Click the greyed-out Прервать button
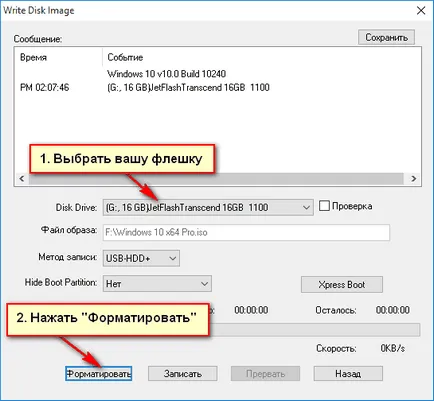The image size is (434, 401). pos(265,374)
